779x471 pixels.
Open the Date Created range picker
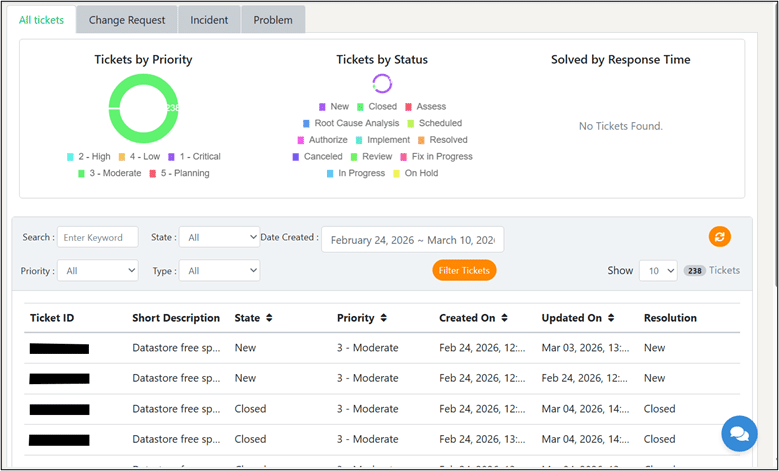click(x=412, y=240)
